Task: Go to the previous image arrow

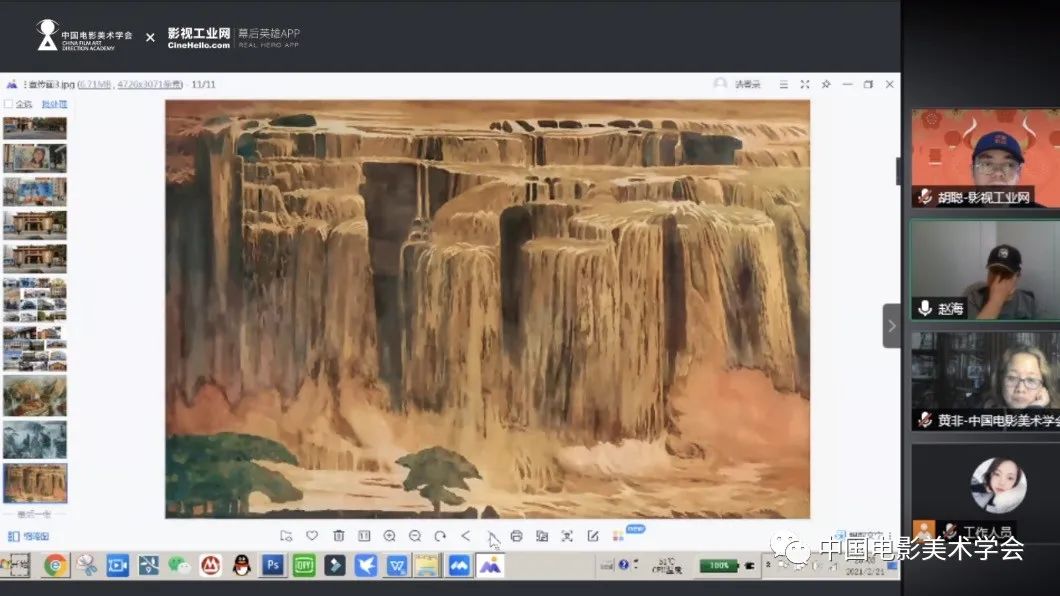Action: [x=465, y=536]
